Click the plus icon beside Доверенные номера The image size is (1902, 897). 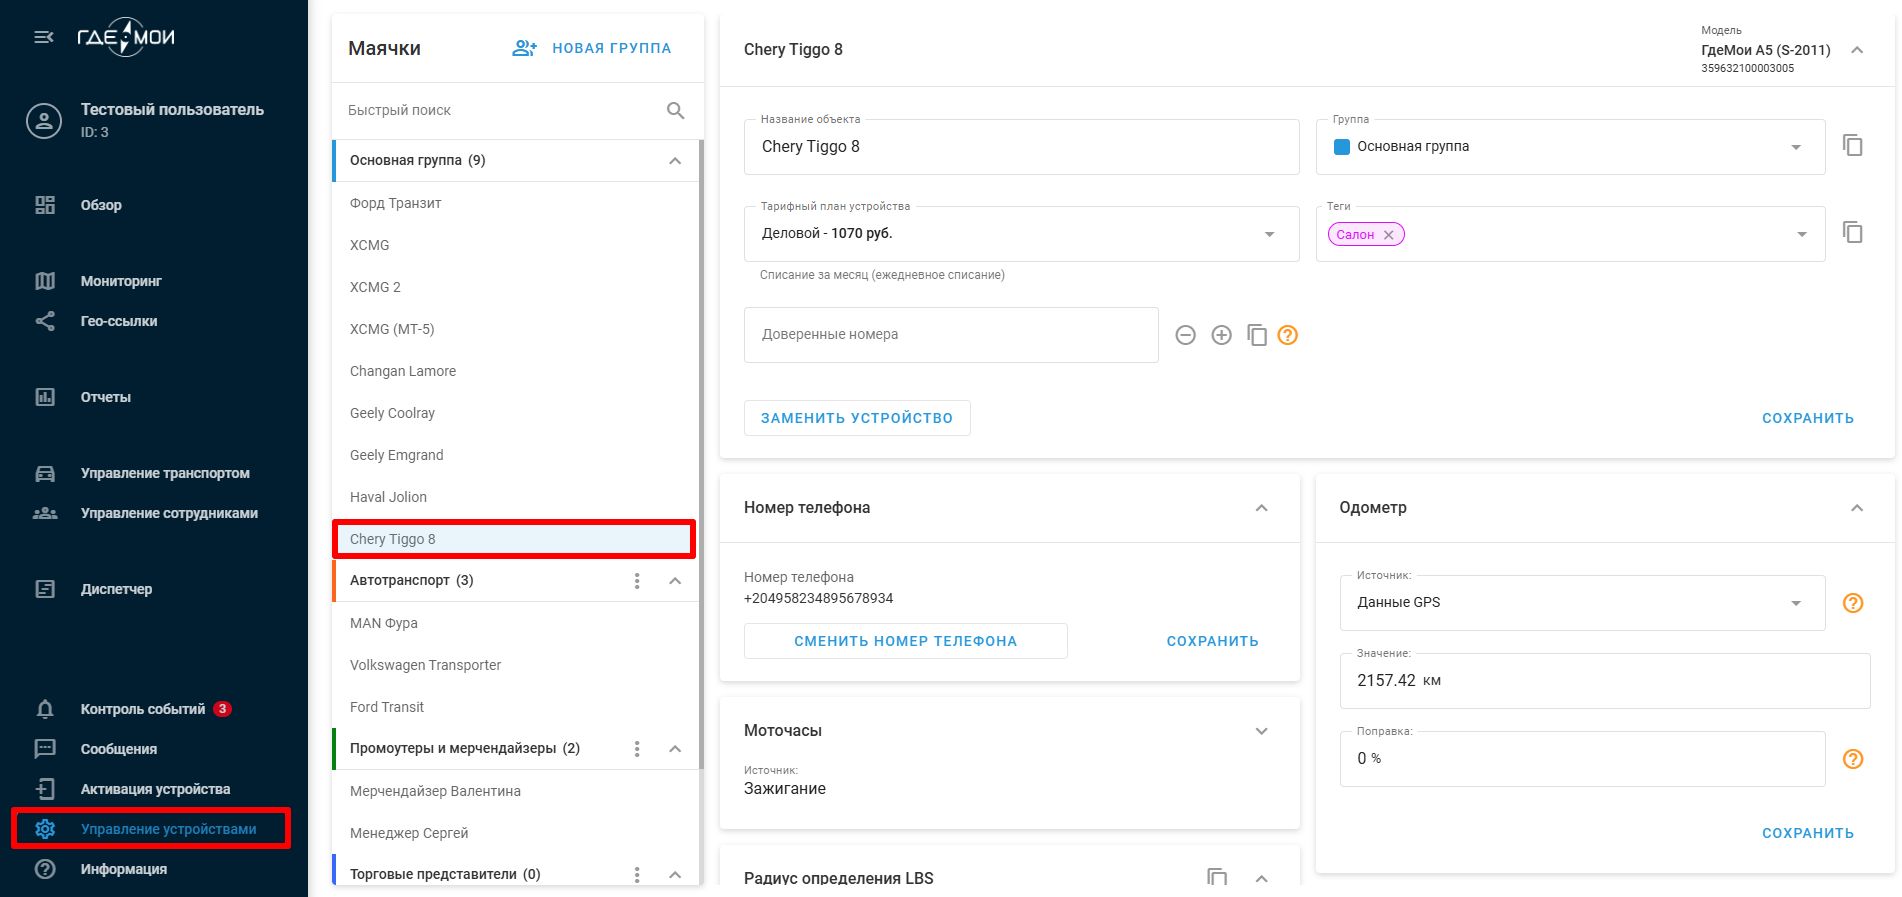1221,335
